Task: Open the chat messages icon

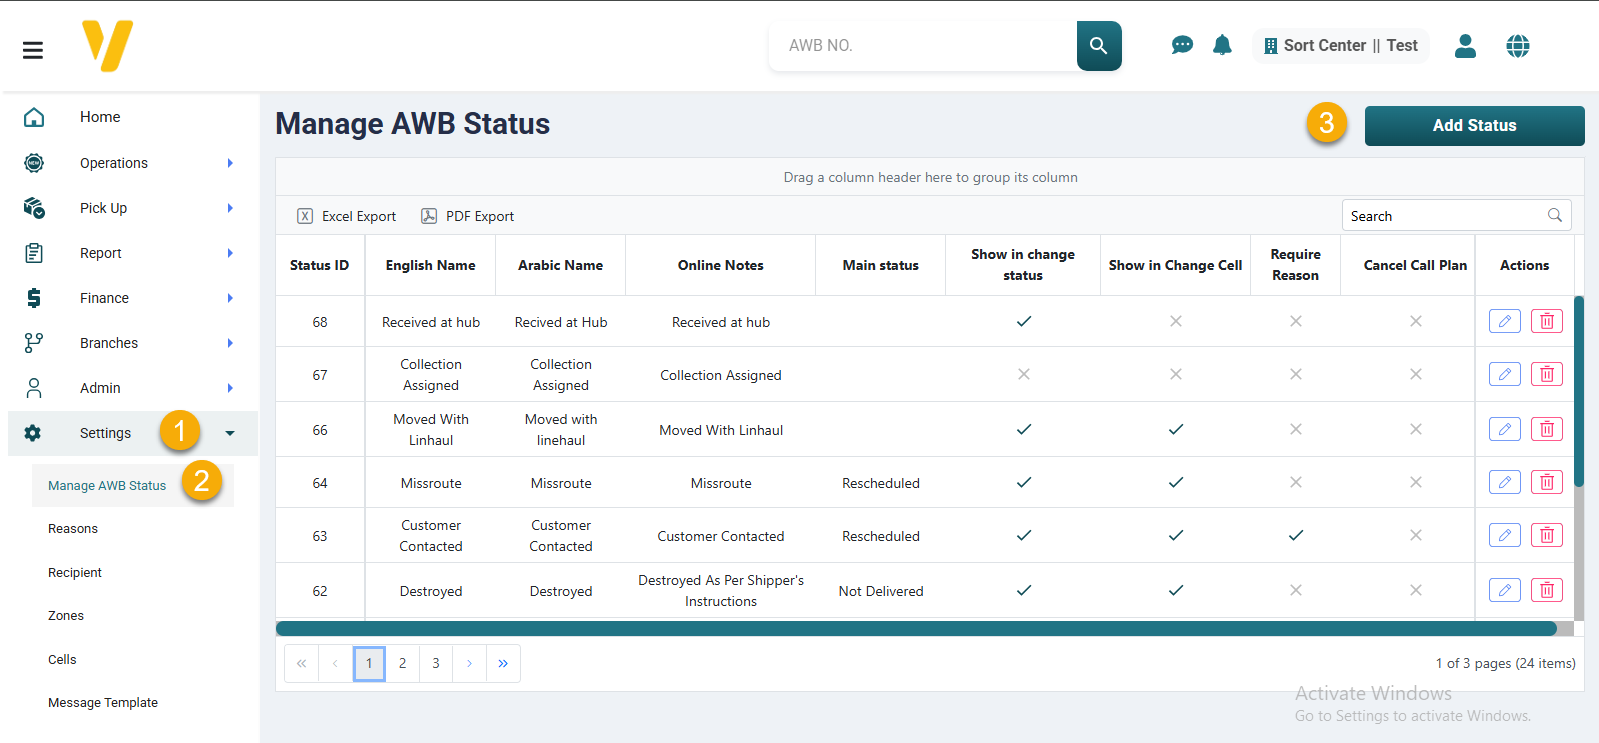Action: pos(1182,46)
